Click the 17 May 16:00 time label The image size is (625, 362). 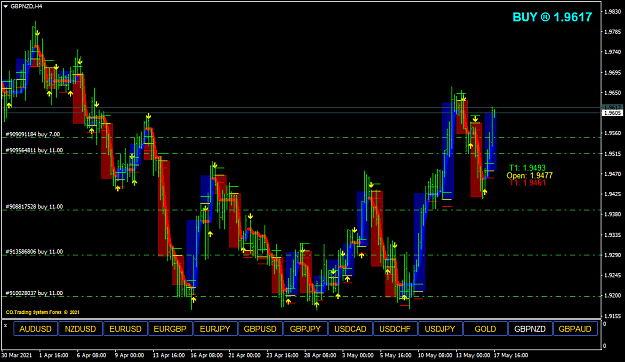511,355
